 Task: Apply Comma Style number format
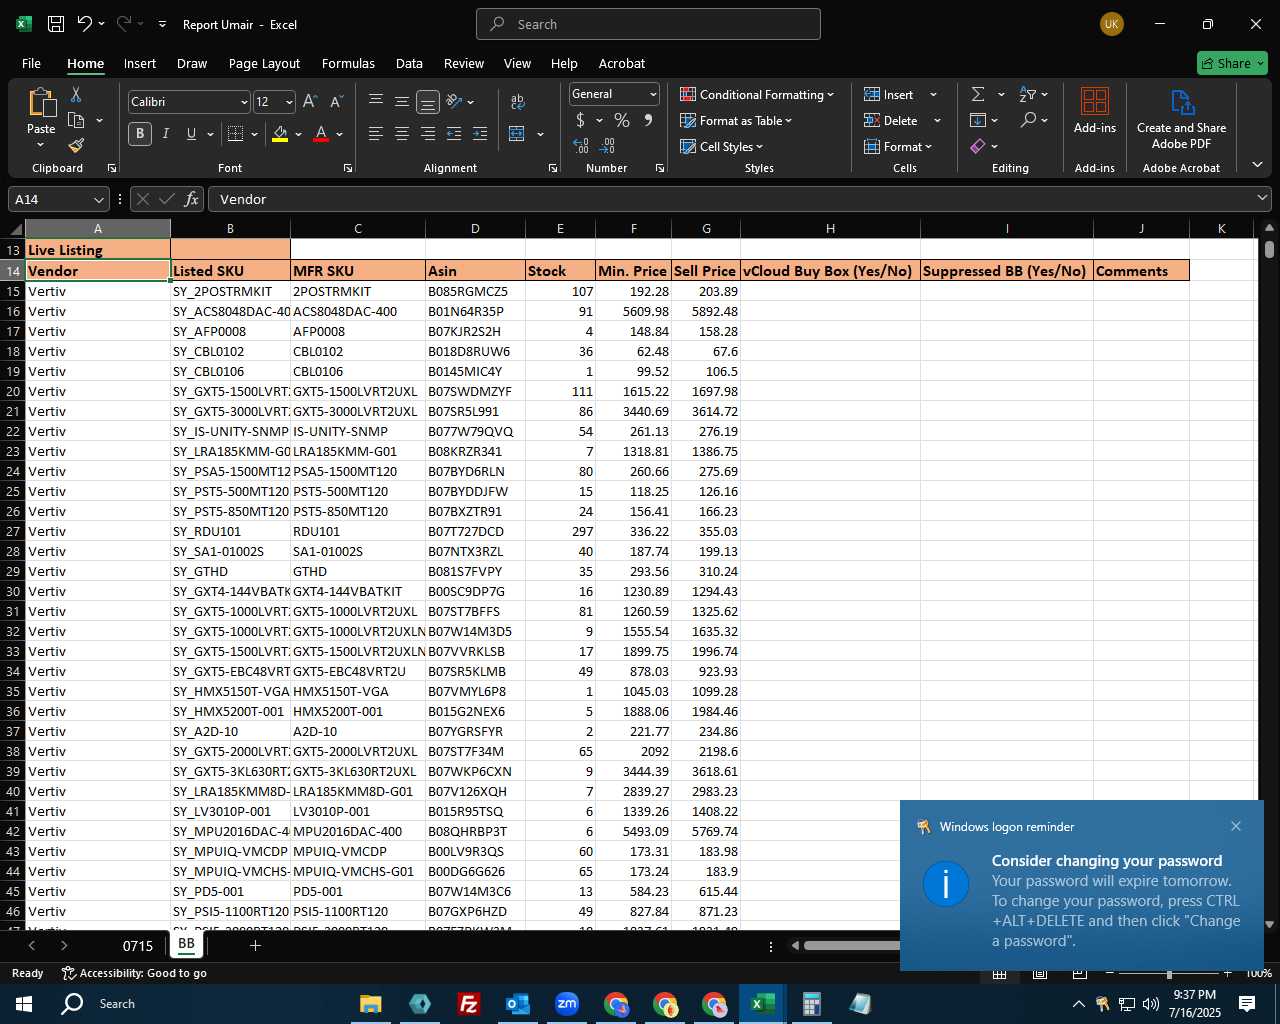pyautogui.click(x=648, y=120)
